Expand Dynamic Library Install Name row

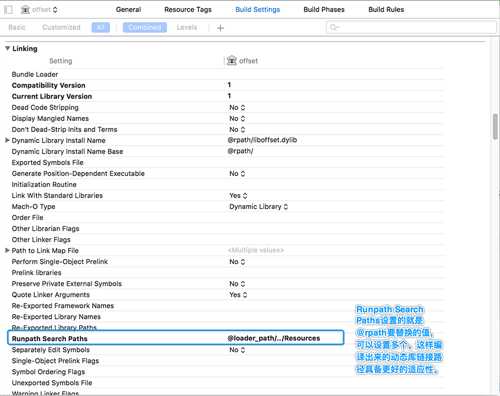[x=7, y=140]
